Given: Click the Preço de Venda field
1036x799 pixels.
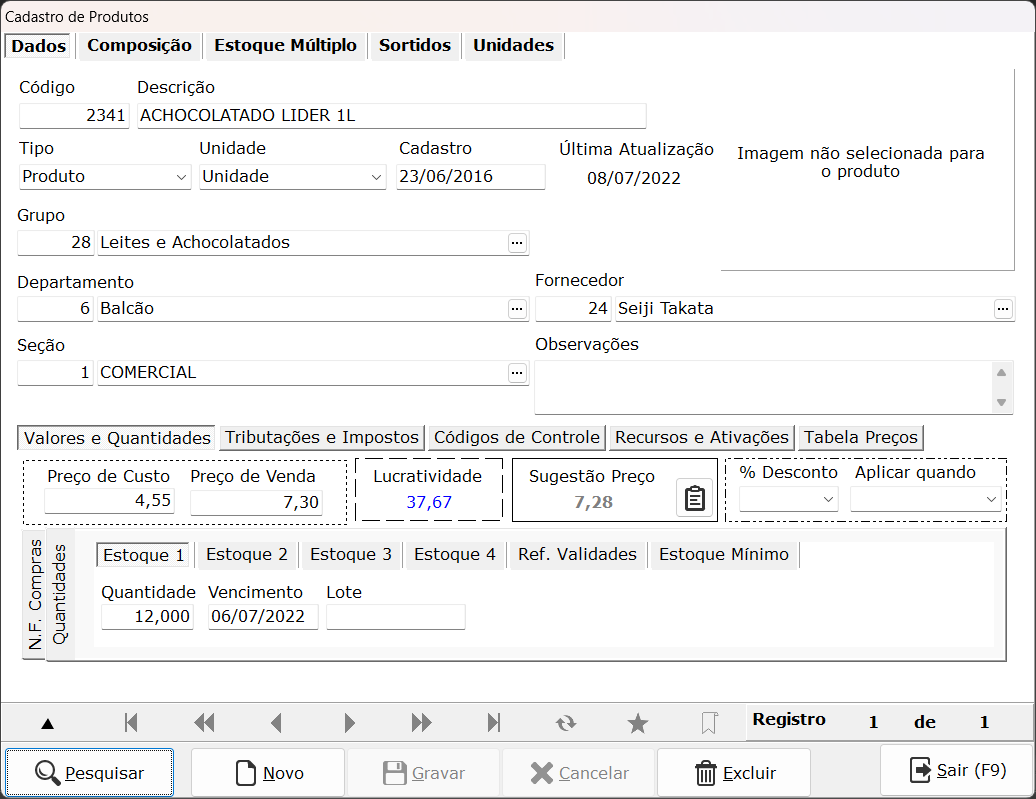Looking at the screenshot, I should 256,502.
